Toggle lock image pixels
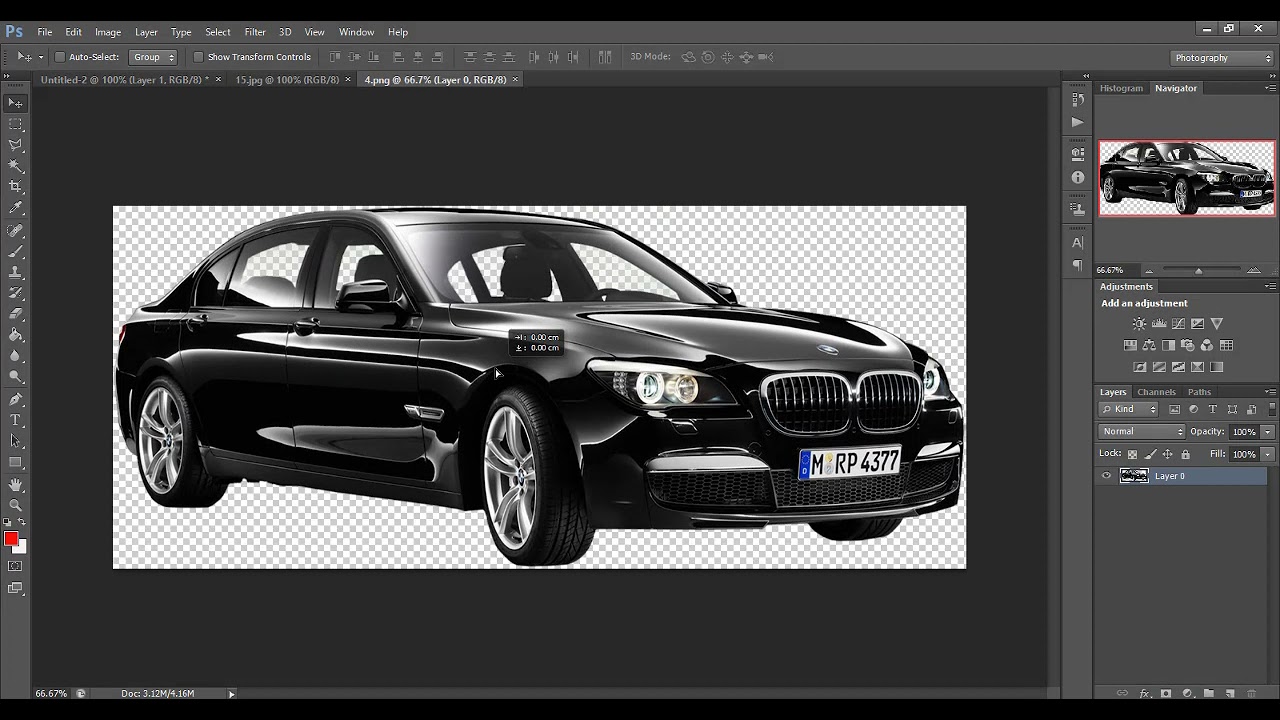The image size is (1280, 720). click(1150, 454)
